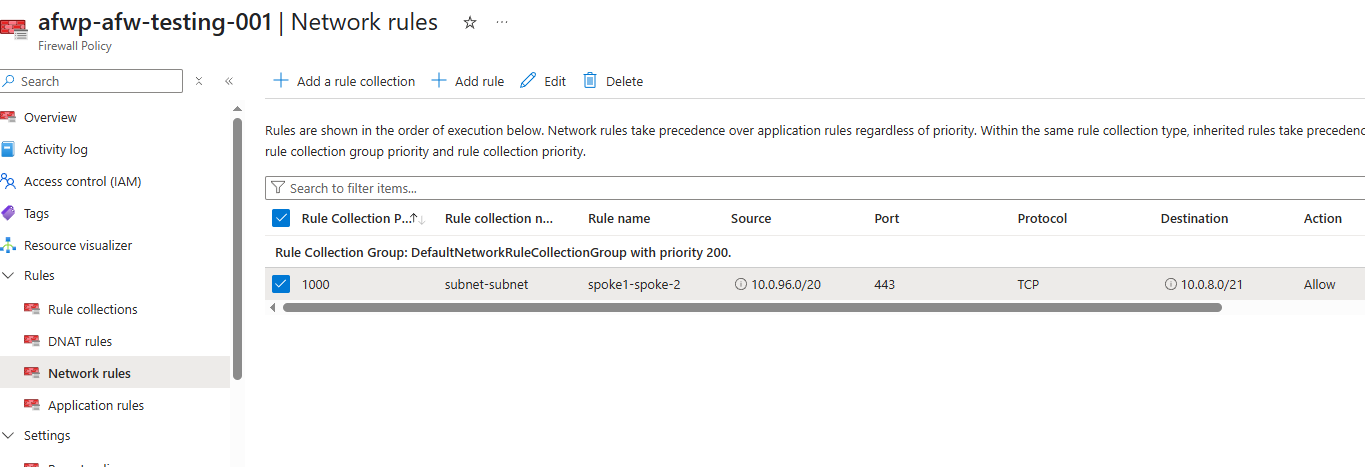Toggle the select-all checkbox in table header
Screen dimensions: 1365x467
point(281,218)
